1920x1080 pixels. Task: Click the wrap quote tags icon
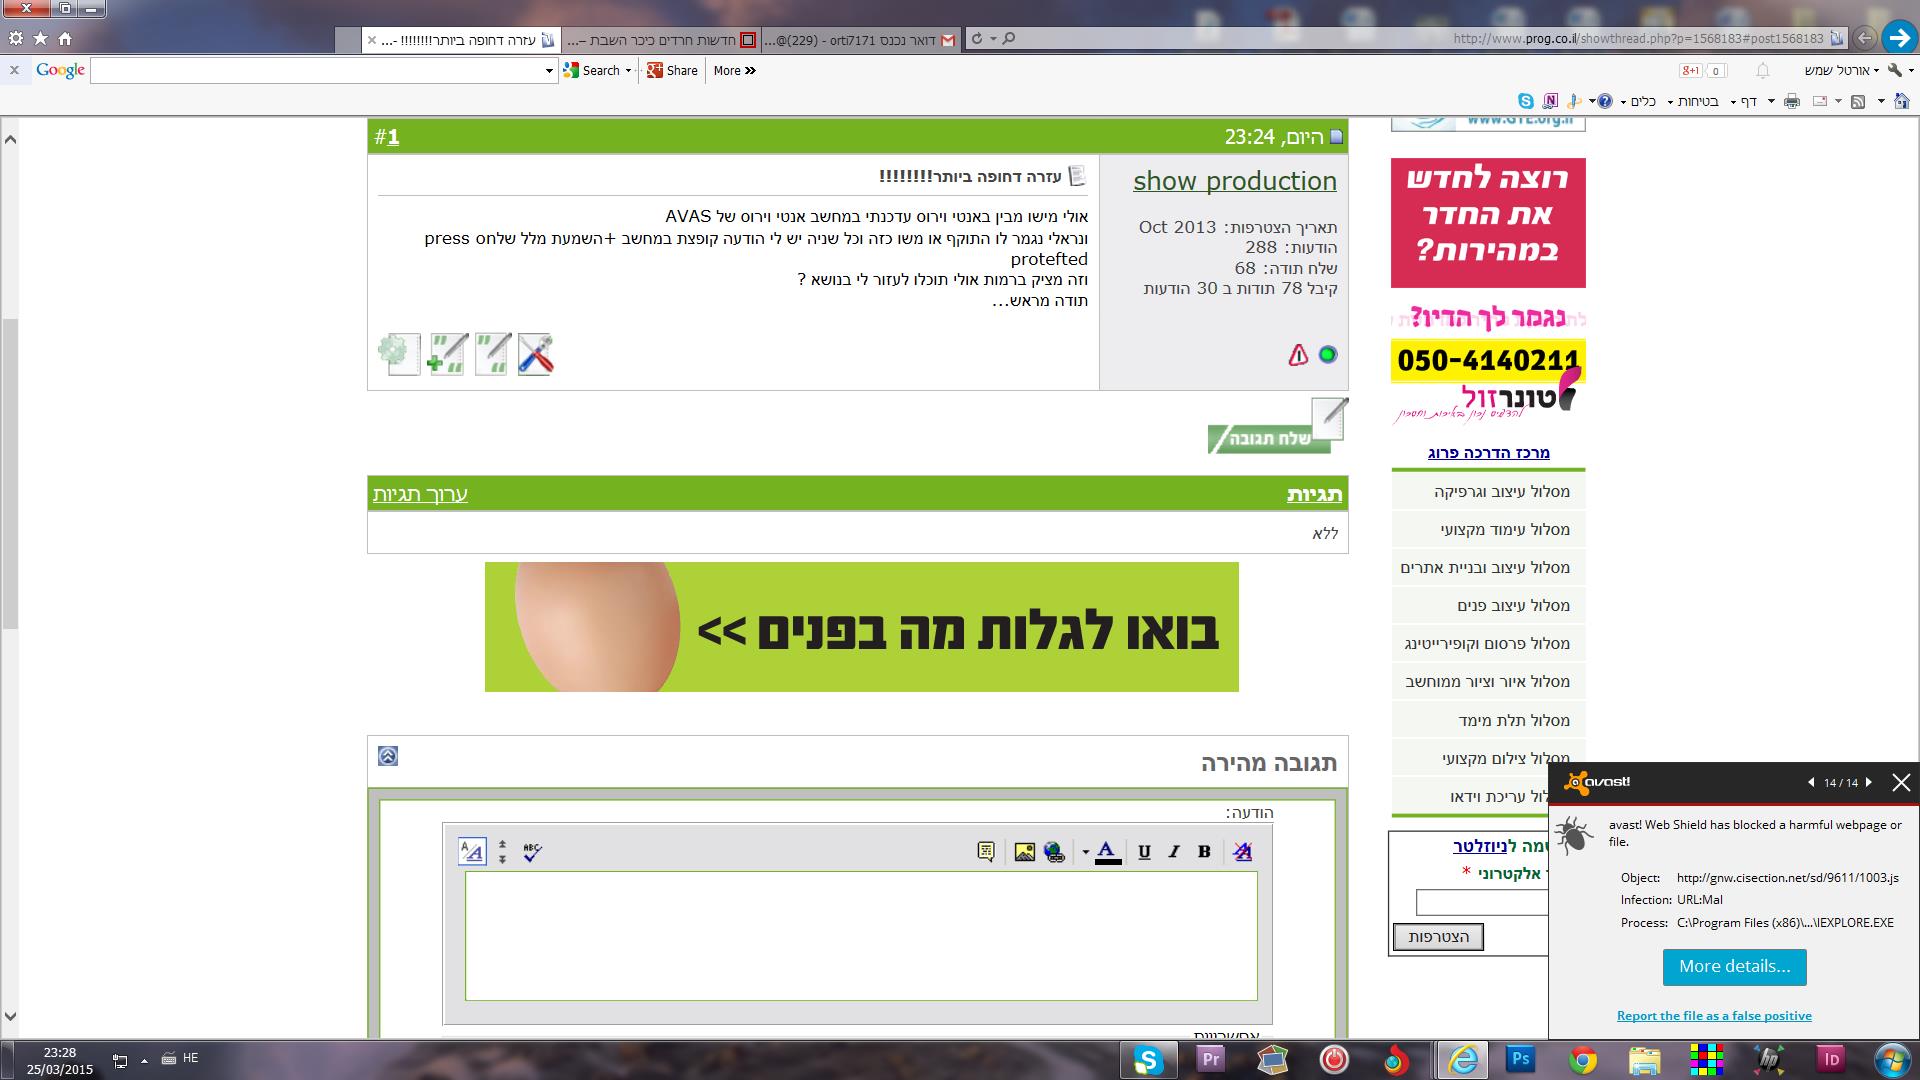click(x=986, y=852)
